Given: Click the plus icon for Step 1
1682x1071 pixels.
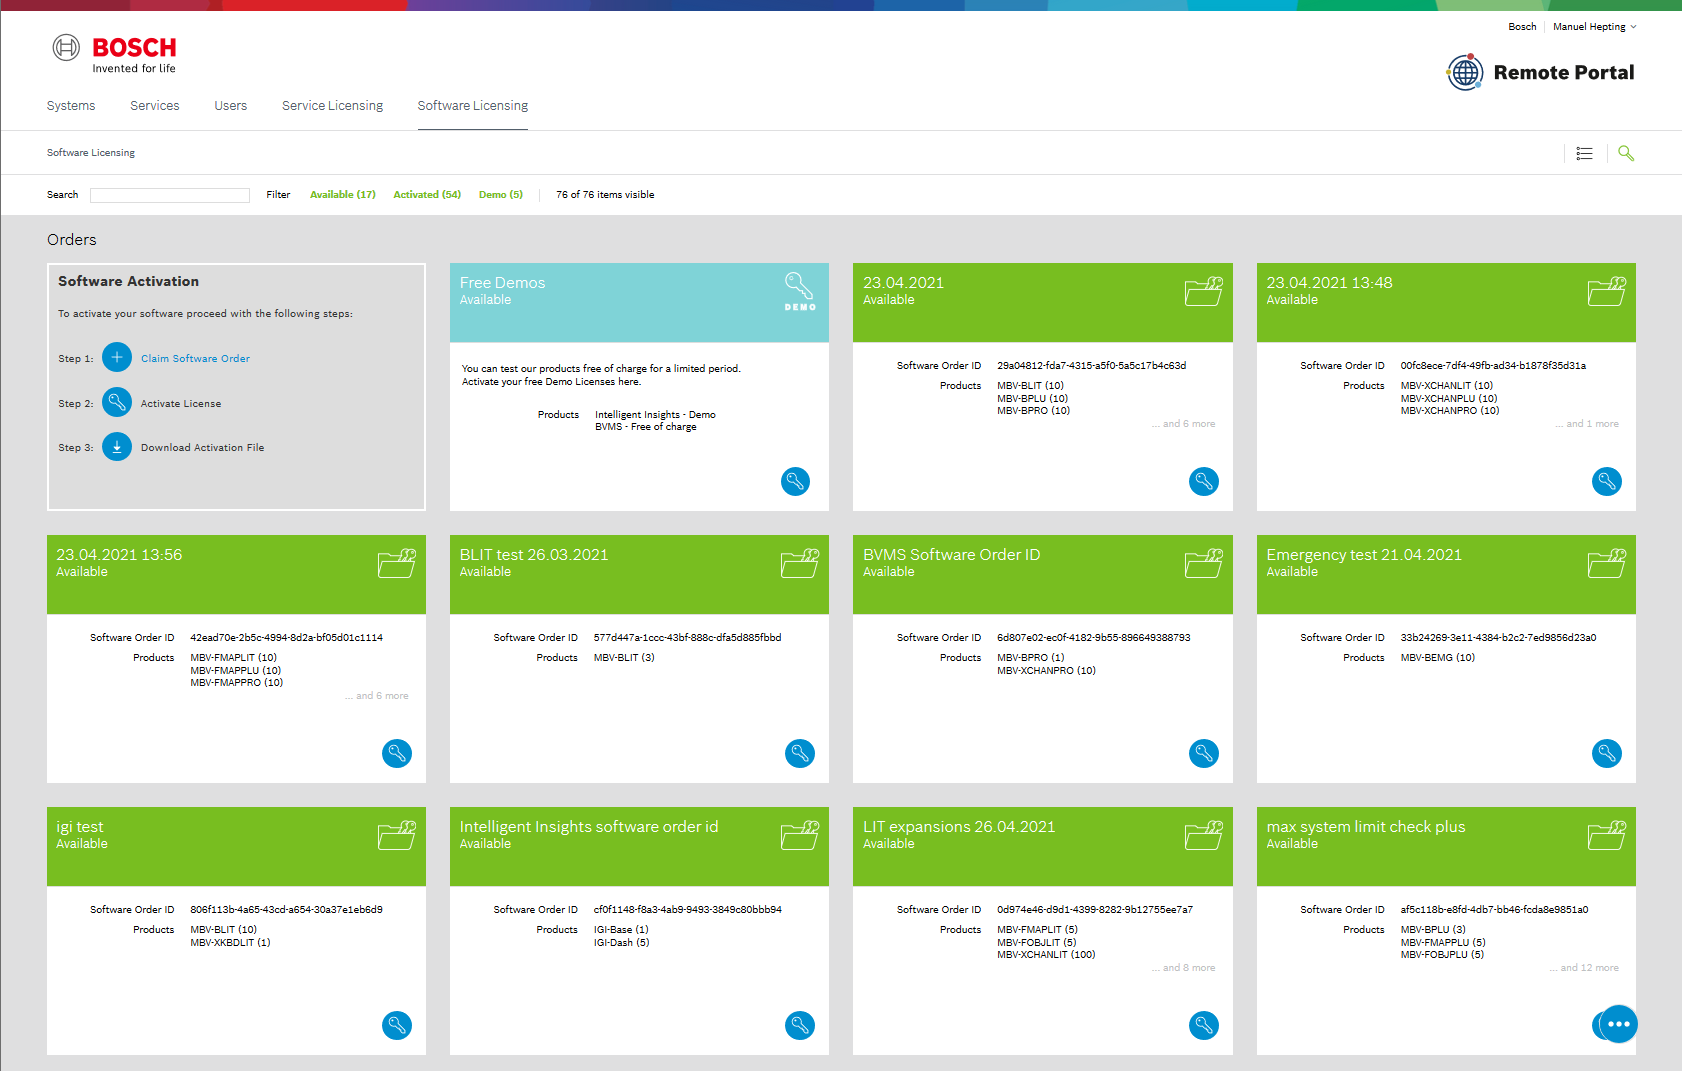Looking at the screenshot, I should (117, 358).
